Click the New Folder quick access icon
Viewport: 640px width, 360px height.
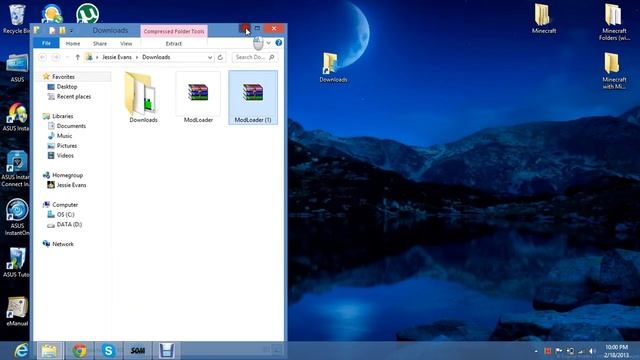click(62, 31)
